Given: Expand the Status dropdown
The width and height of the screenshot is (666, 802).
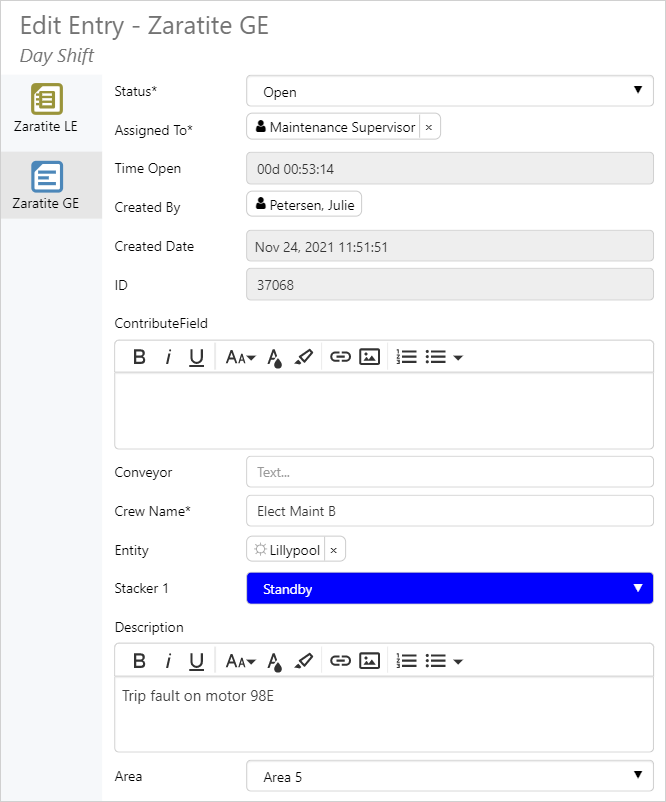Looking at the screenshot, I should coord(449,92).
